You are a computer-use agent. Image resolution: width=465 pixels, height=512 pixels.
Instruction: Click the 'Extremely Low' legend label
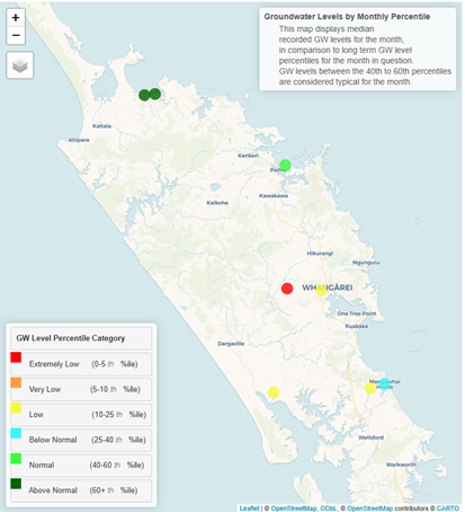click(x=54, y=364)
